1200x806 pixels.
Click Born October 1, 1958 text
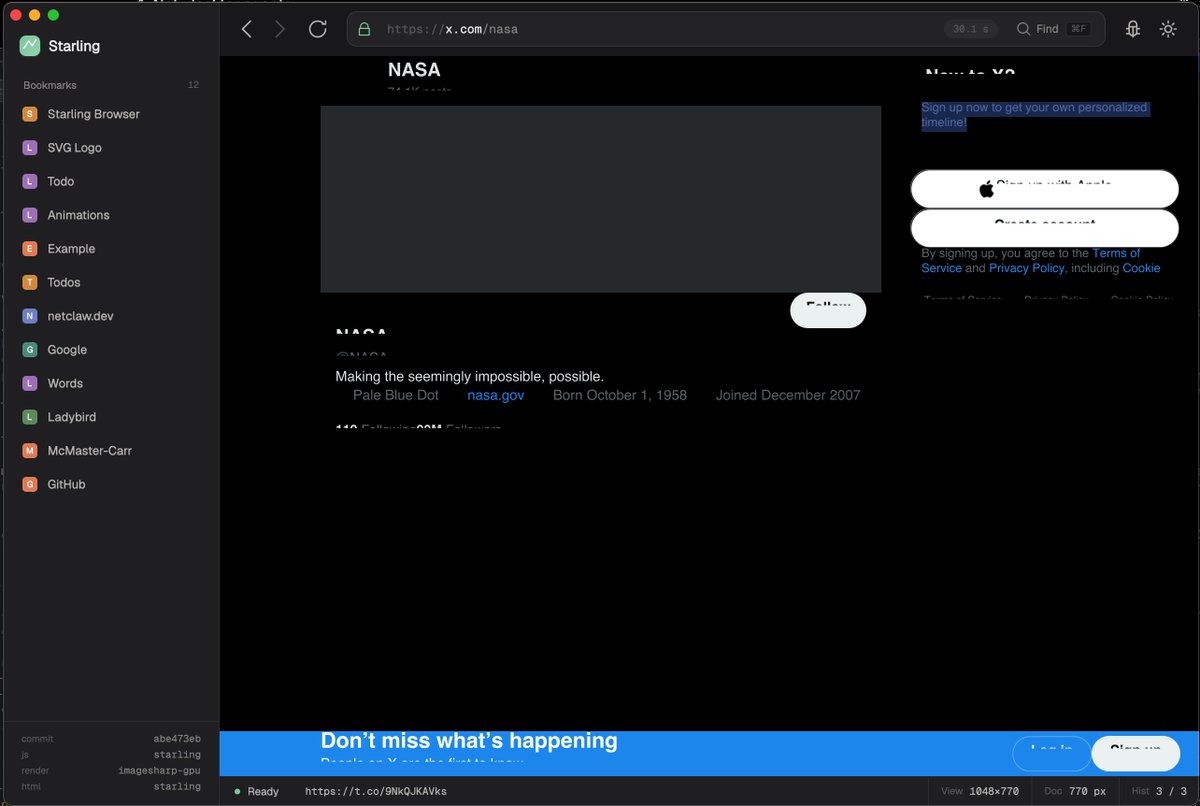pos(620,395)
